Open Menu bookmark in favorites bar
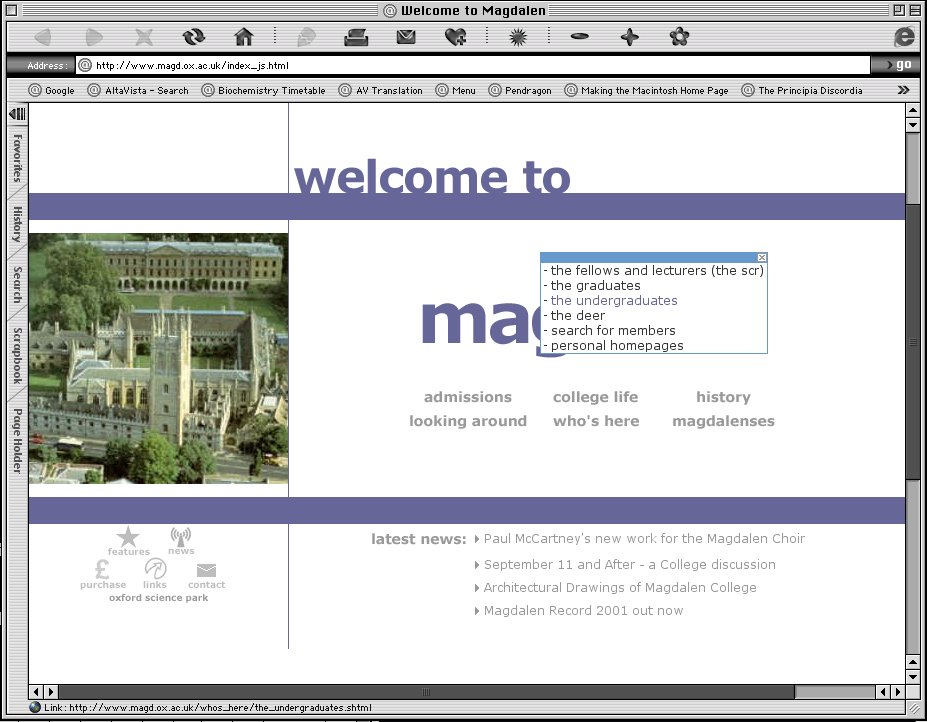927x722 pixels. click(x=456, y=90)
